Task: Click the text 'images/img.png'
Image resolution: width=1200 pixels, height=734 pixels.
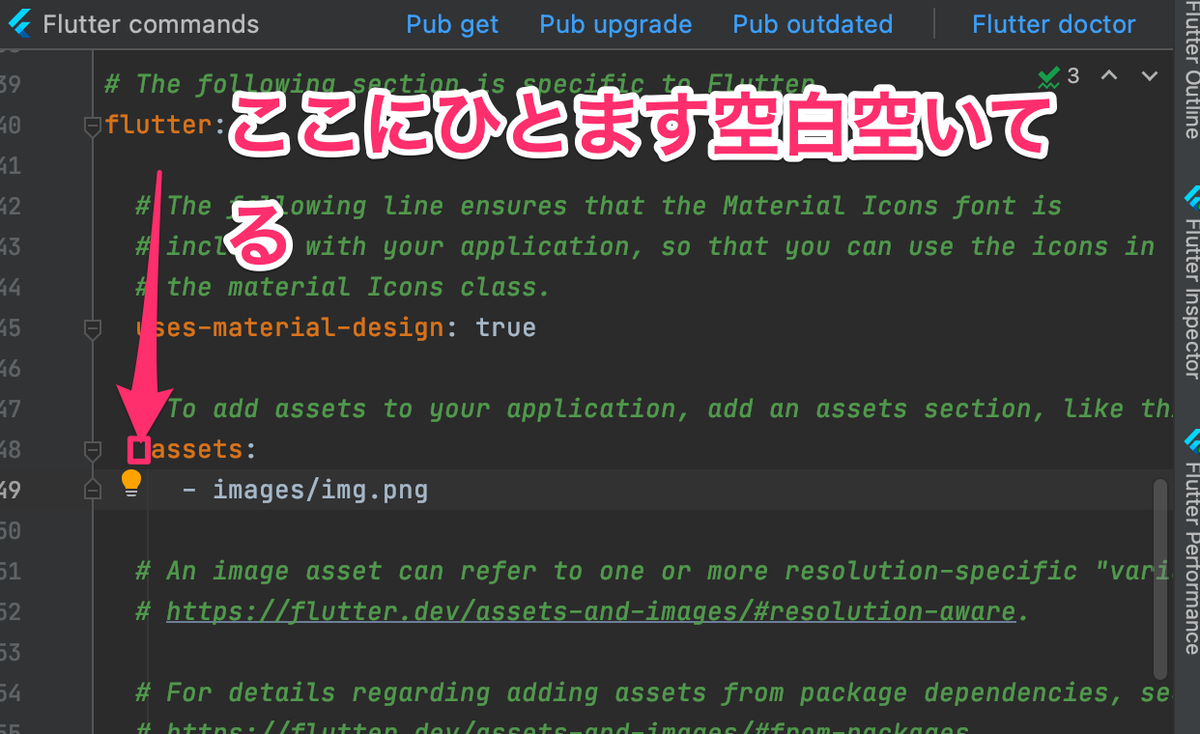Action: [x=320, y=491]
